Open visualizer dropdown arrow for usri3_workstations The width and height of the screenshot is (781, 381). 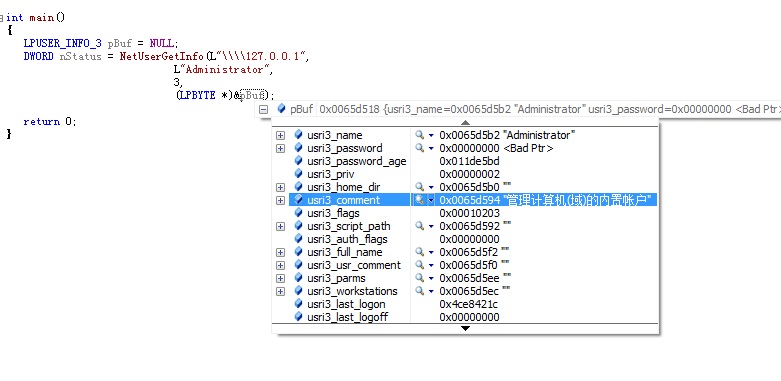431,291
